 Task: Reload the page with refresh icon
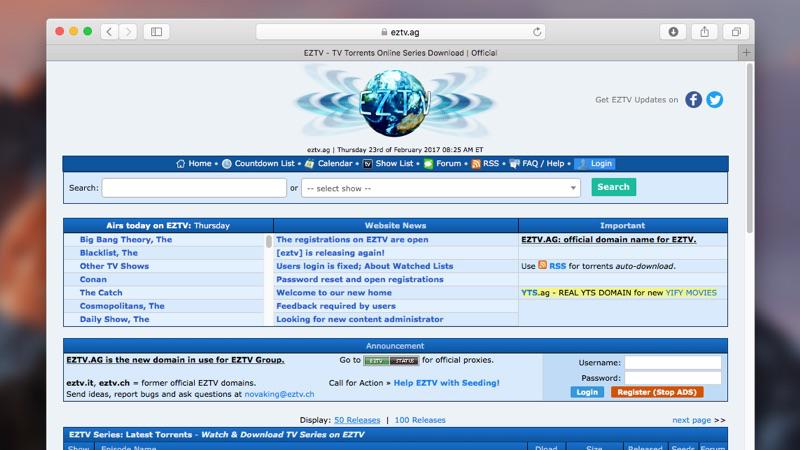(x=537, y=32)
